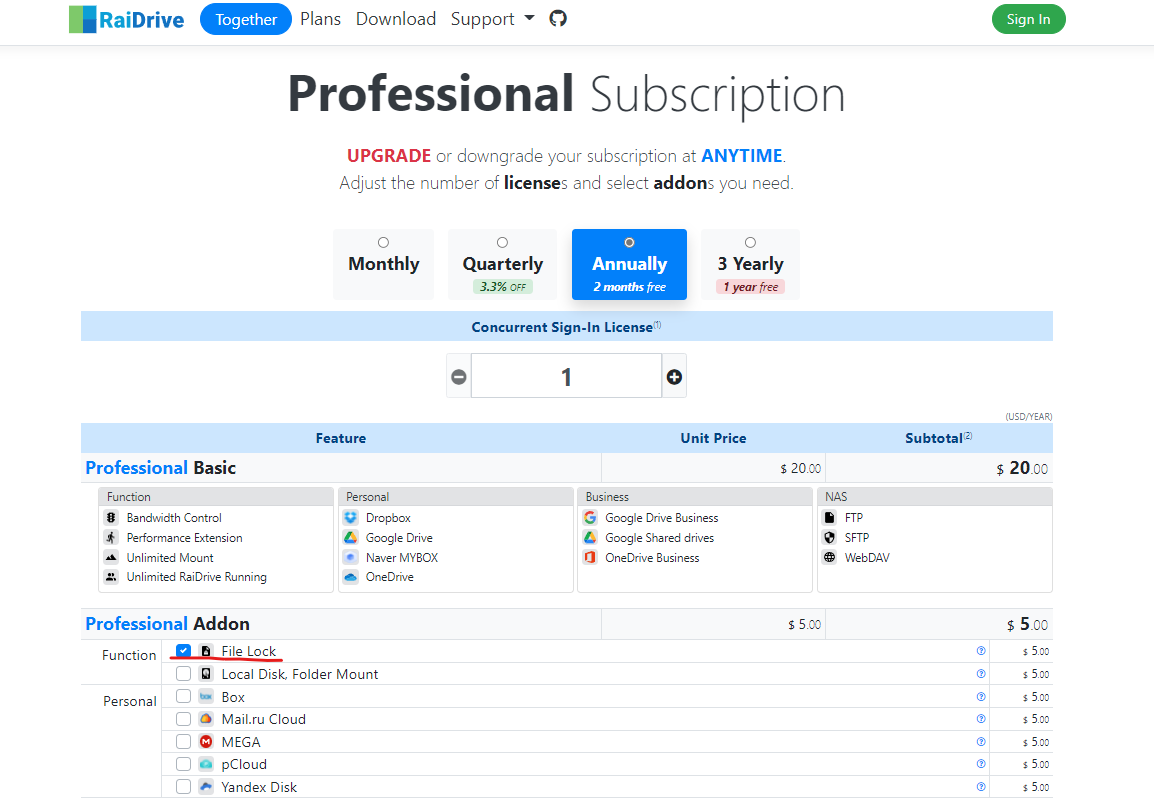Click the green Sign In button
Screen dimensions: 1154x798
point(1028,18)
